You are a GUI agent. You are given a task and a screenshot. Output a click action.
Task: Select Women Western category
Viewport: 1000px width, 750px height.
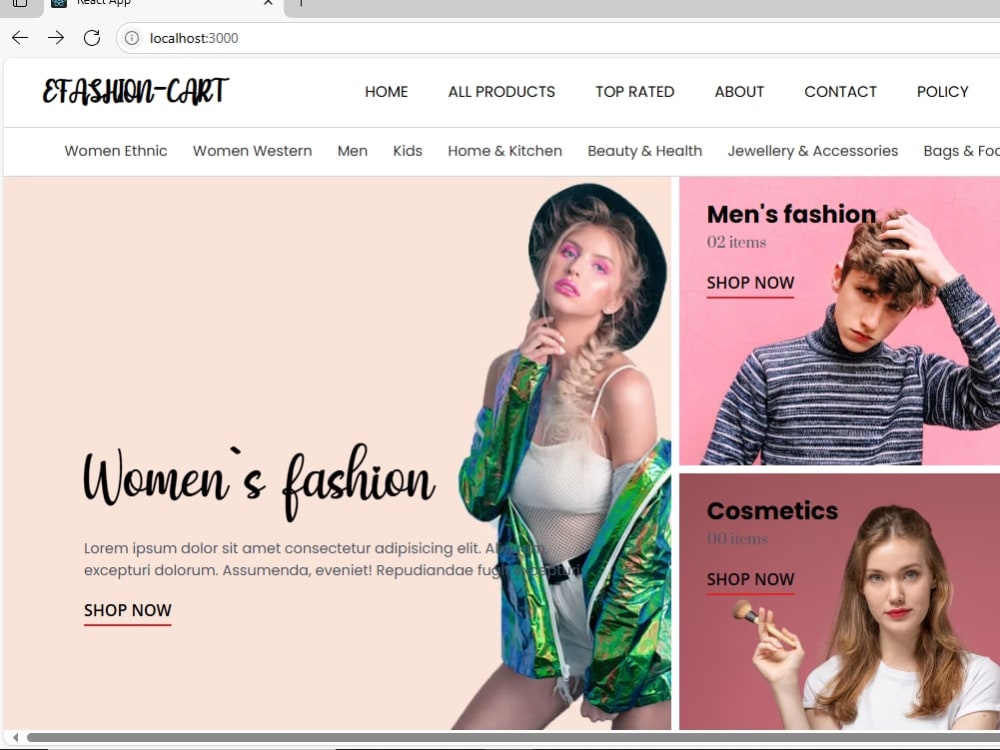tap(253, 151)
